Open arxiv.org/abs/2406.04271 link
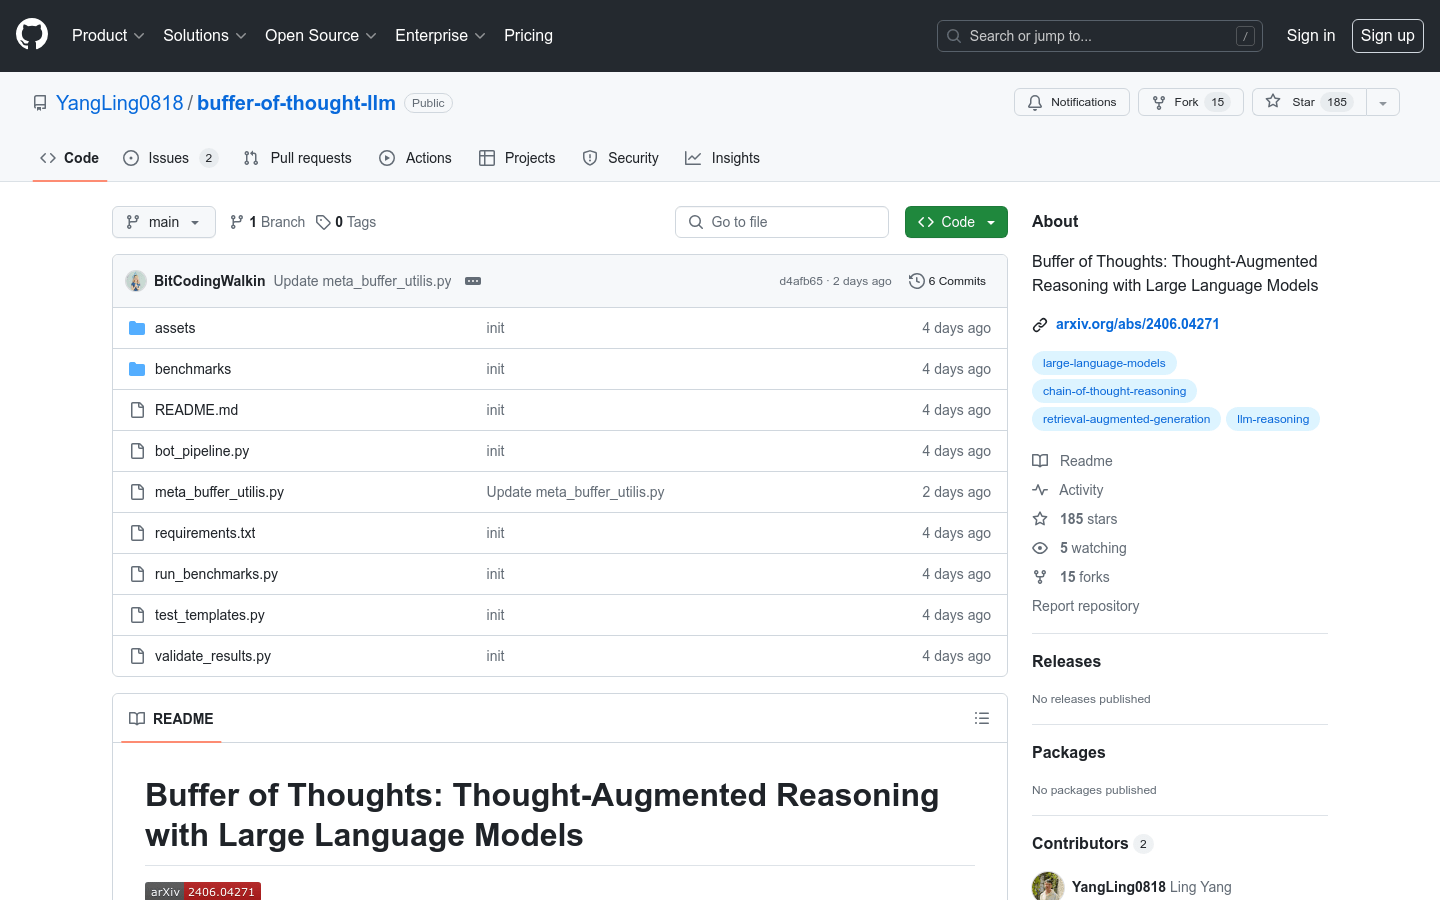 (x=1138, y=324)
